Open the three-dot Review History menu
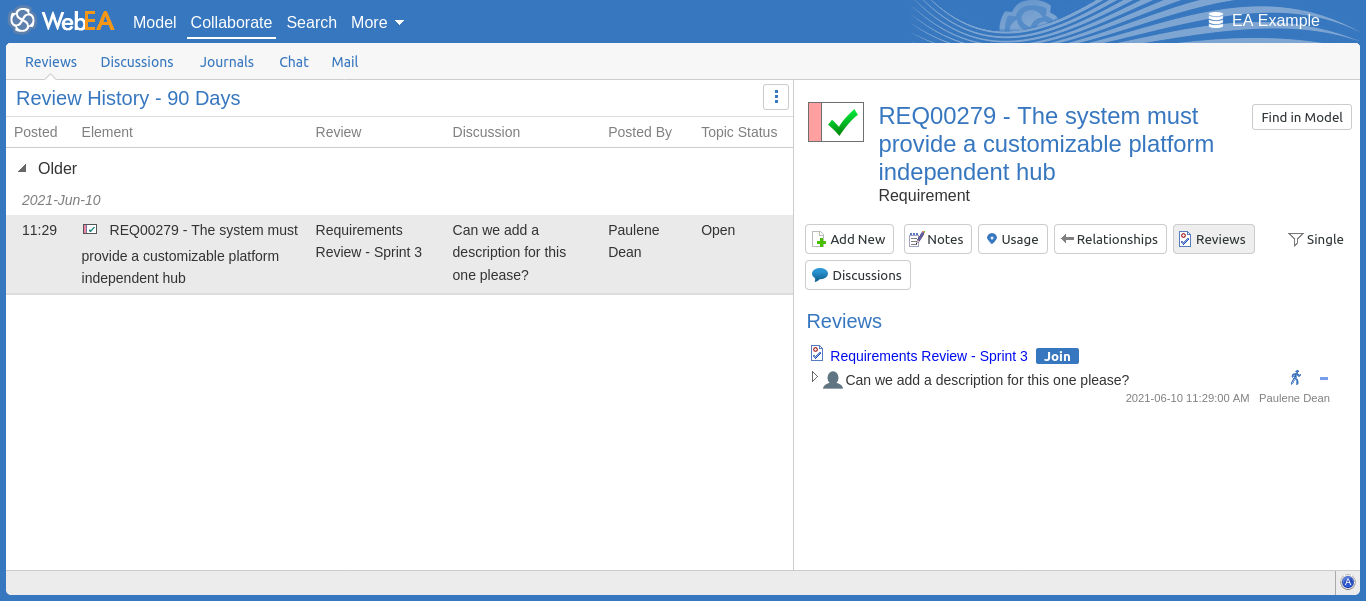Screen dimensions: 1366x601 point(776,97)
